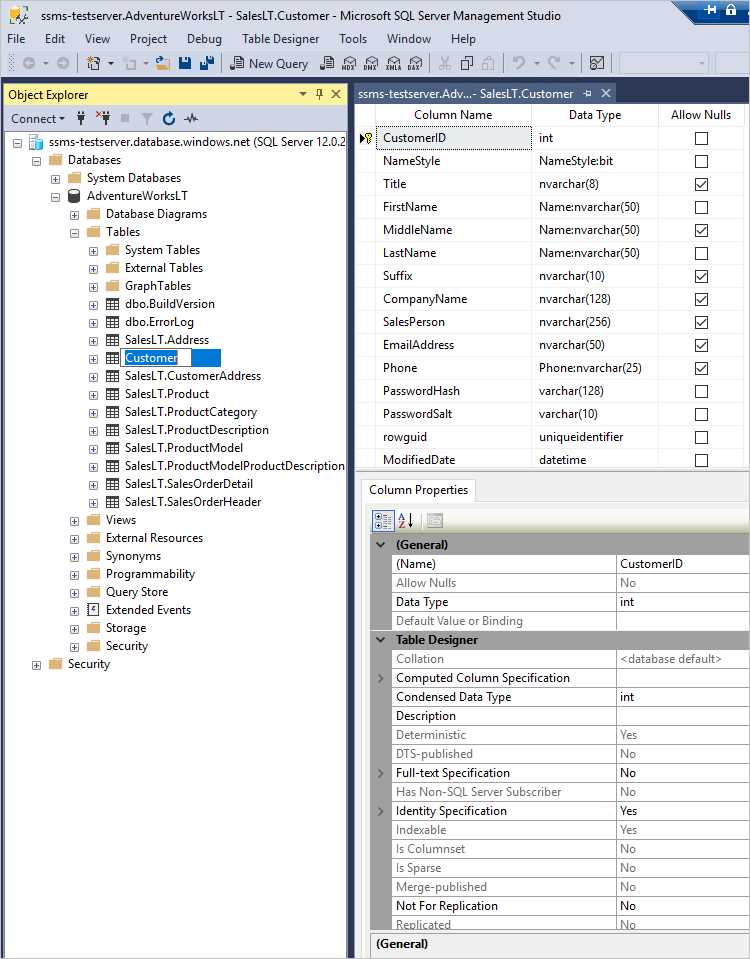Click the Disconnect icon in Object Explorer
Screen dimensions: 750x959
(103, 119)
